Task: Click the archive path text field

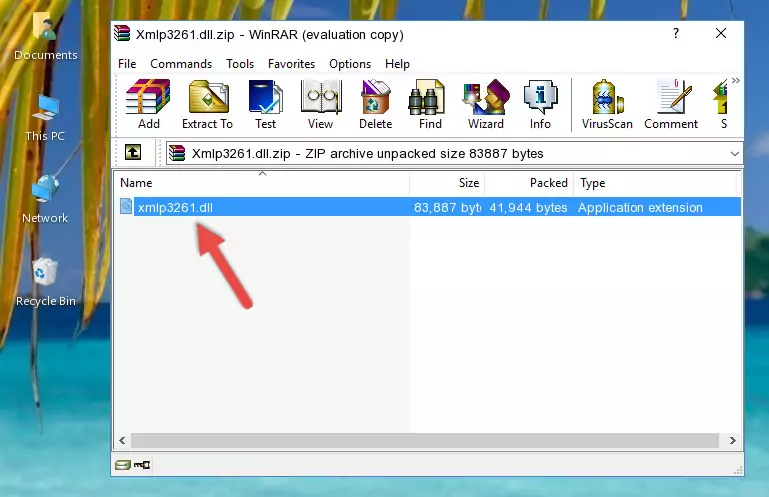Action: pos(454,154)
